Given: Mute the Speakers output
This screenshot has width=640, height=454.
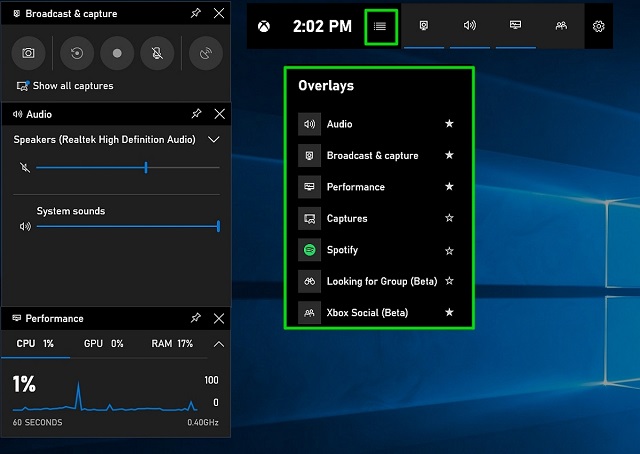Looking at the screenshot, I should click(25, 167).
